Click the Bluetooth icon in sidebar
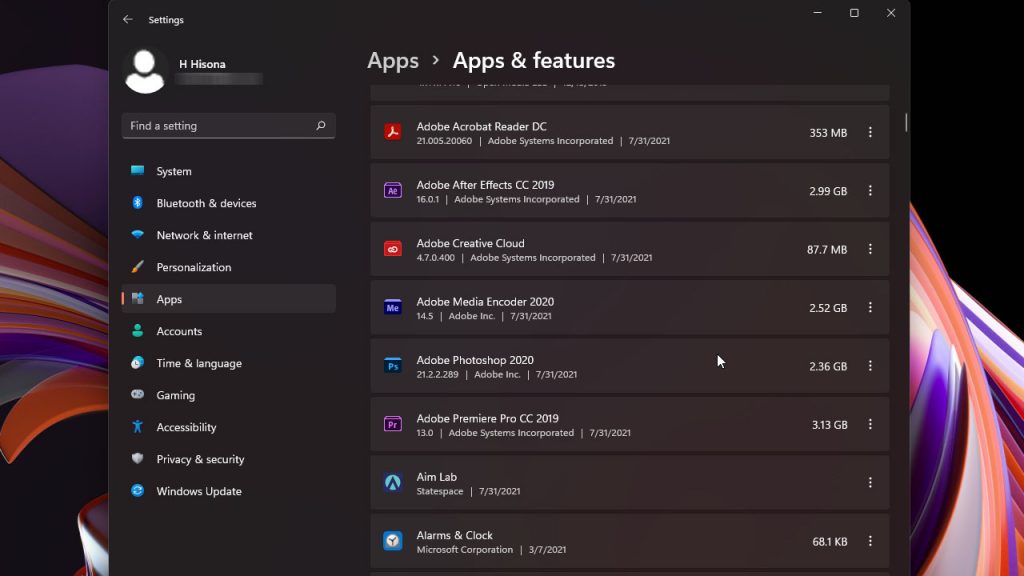Screen dimensions: 1024x576 (137, 202)
